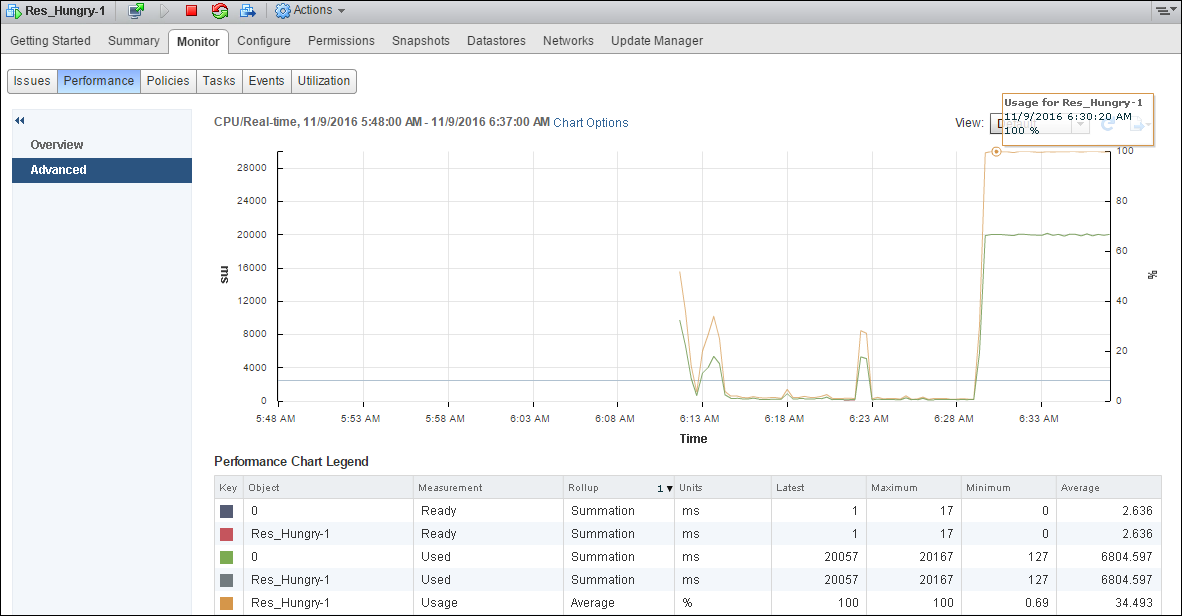
Task: Click the Units column header
Action: (x=722, y=488)
